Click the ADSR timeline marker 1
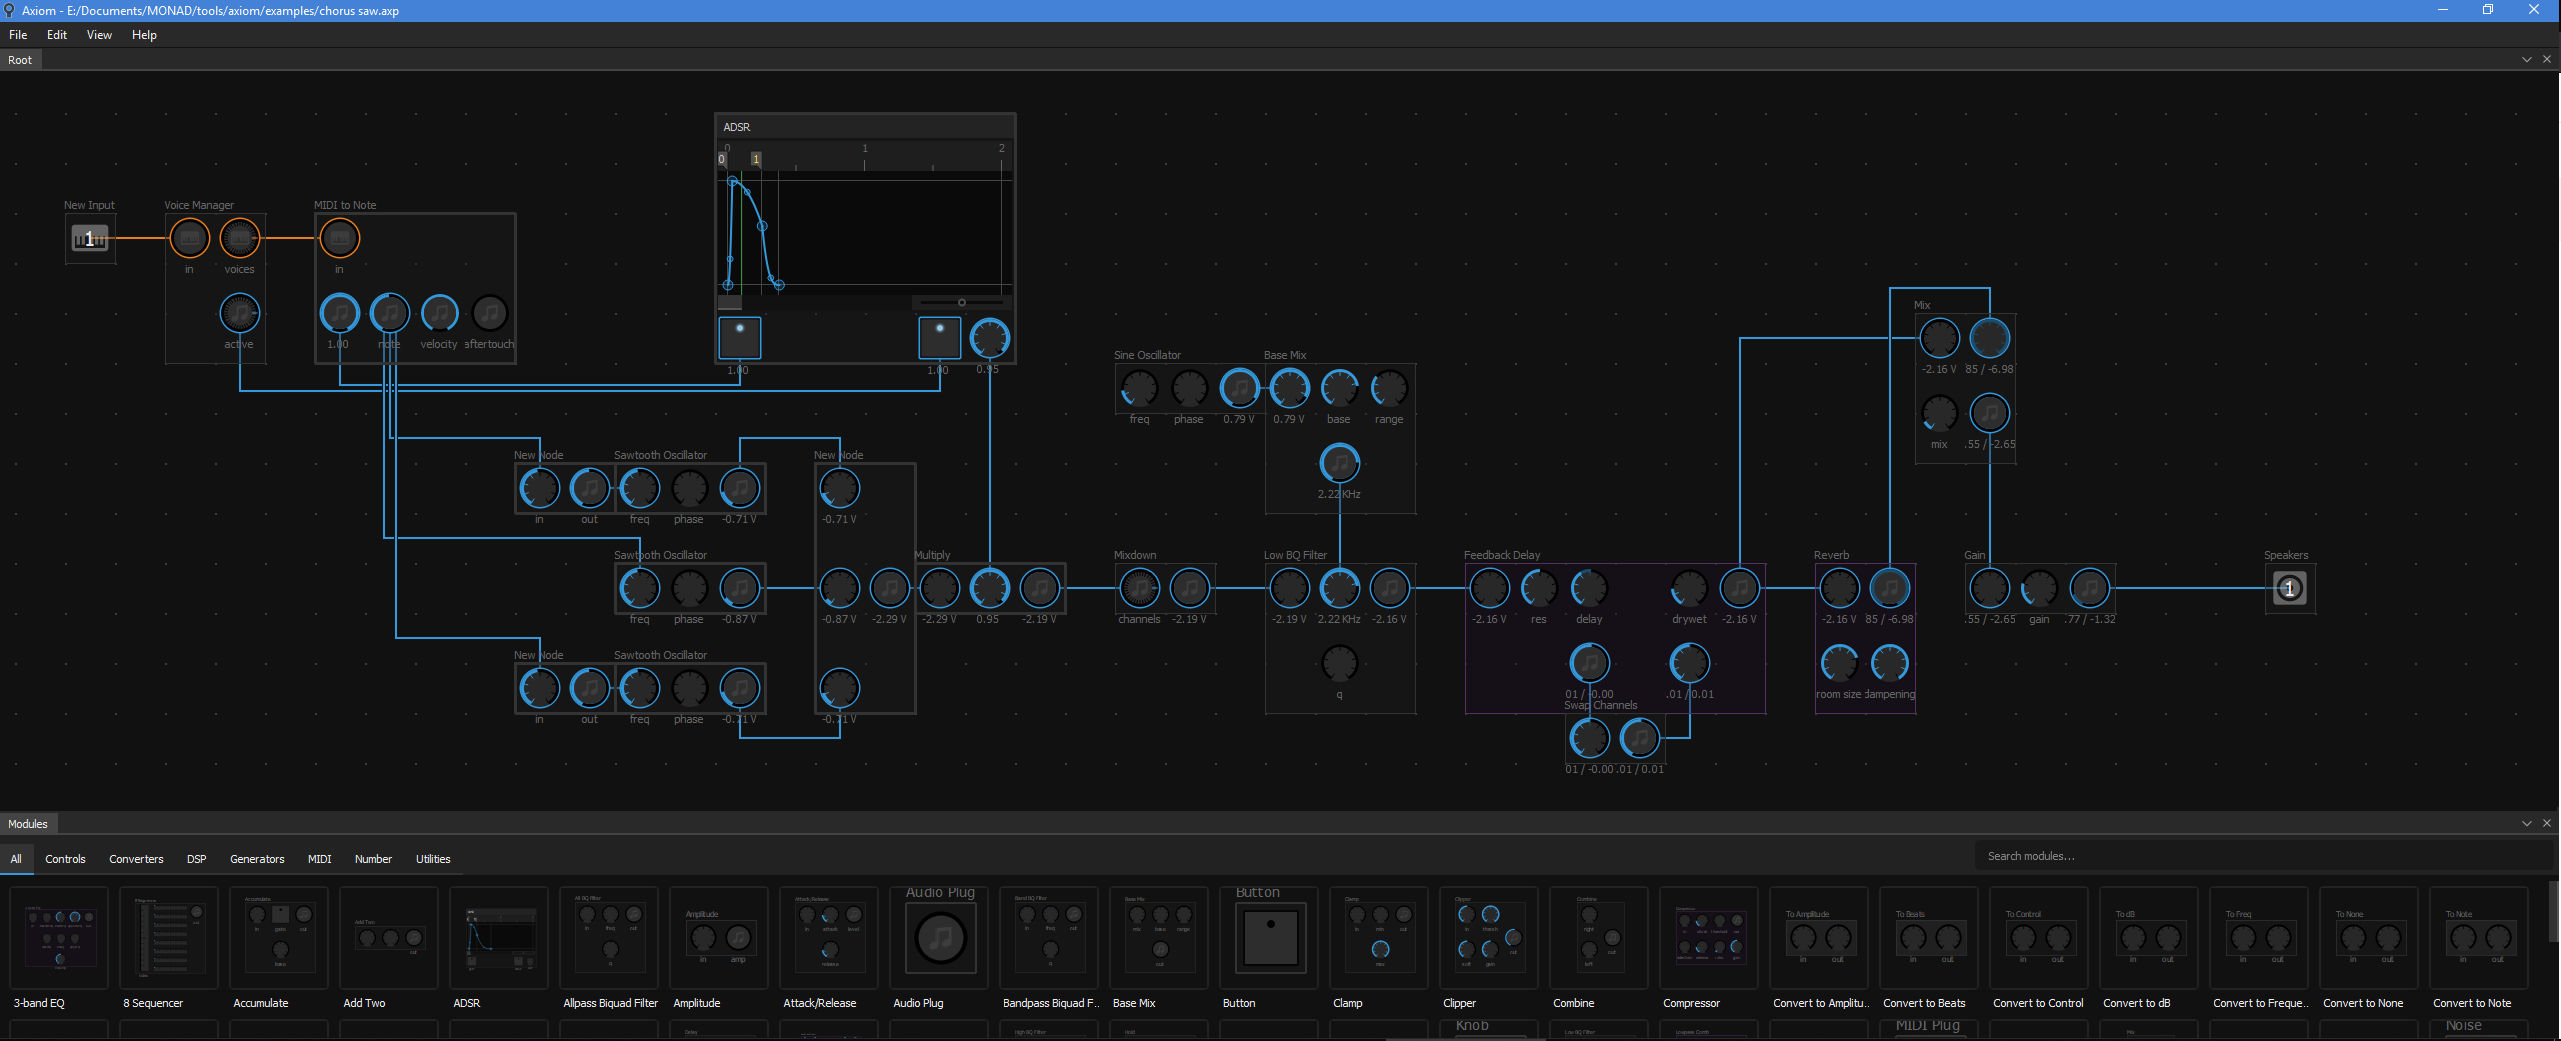Screen dimensions: 2561x1041 [x=756, y=159]
